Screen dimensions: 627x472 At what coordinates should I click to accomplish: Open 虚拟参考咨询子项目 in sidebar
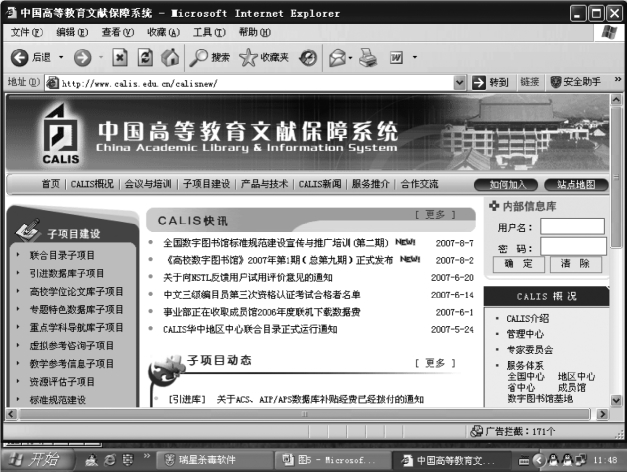click(x=72, y=346)
